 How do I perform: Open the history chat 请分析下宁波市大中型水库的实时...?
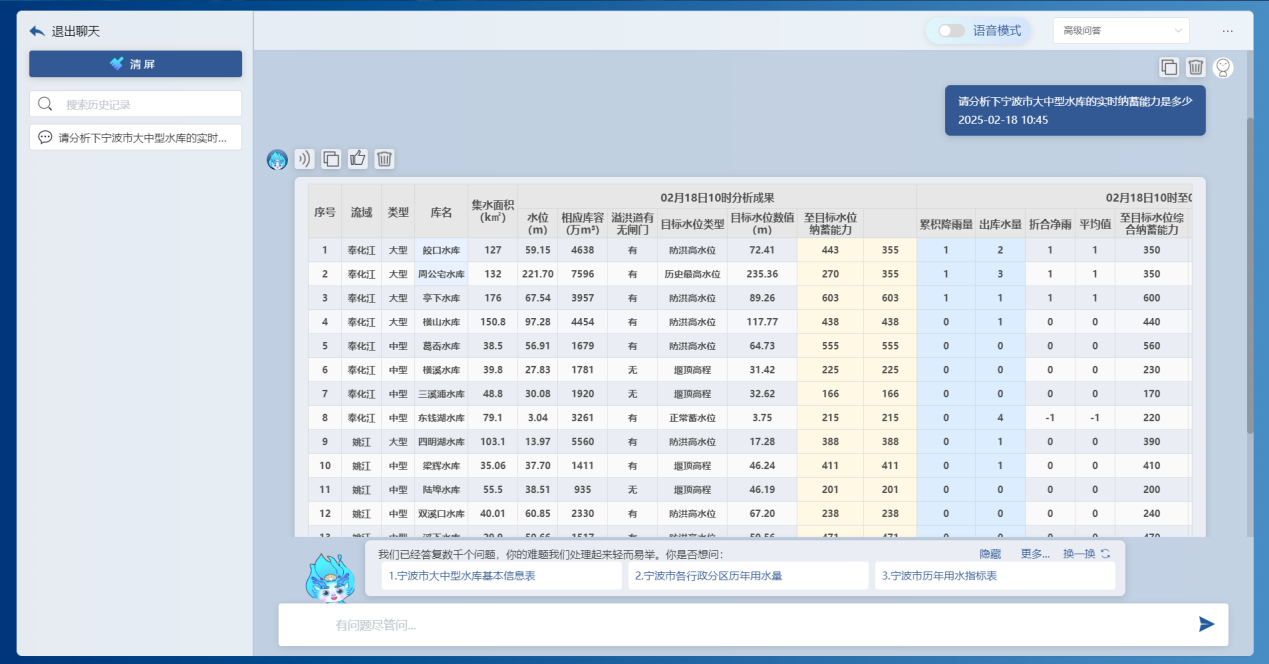coord(135,138)
